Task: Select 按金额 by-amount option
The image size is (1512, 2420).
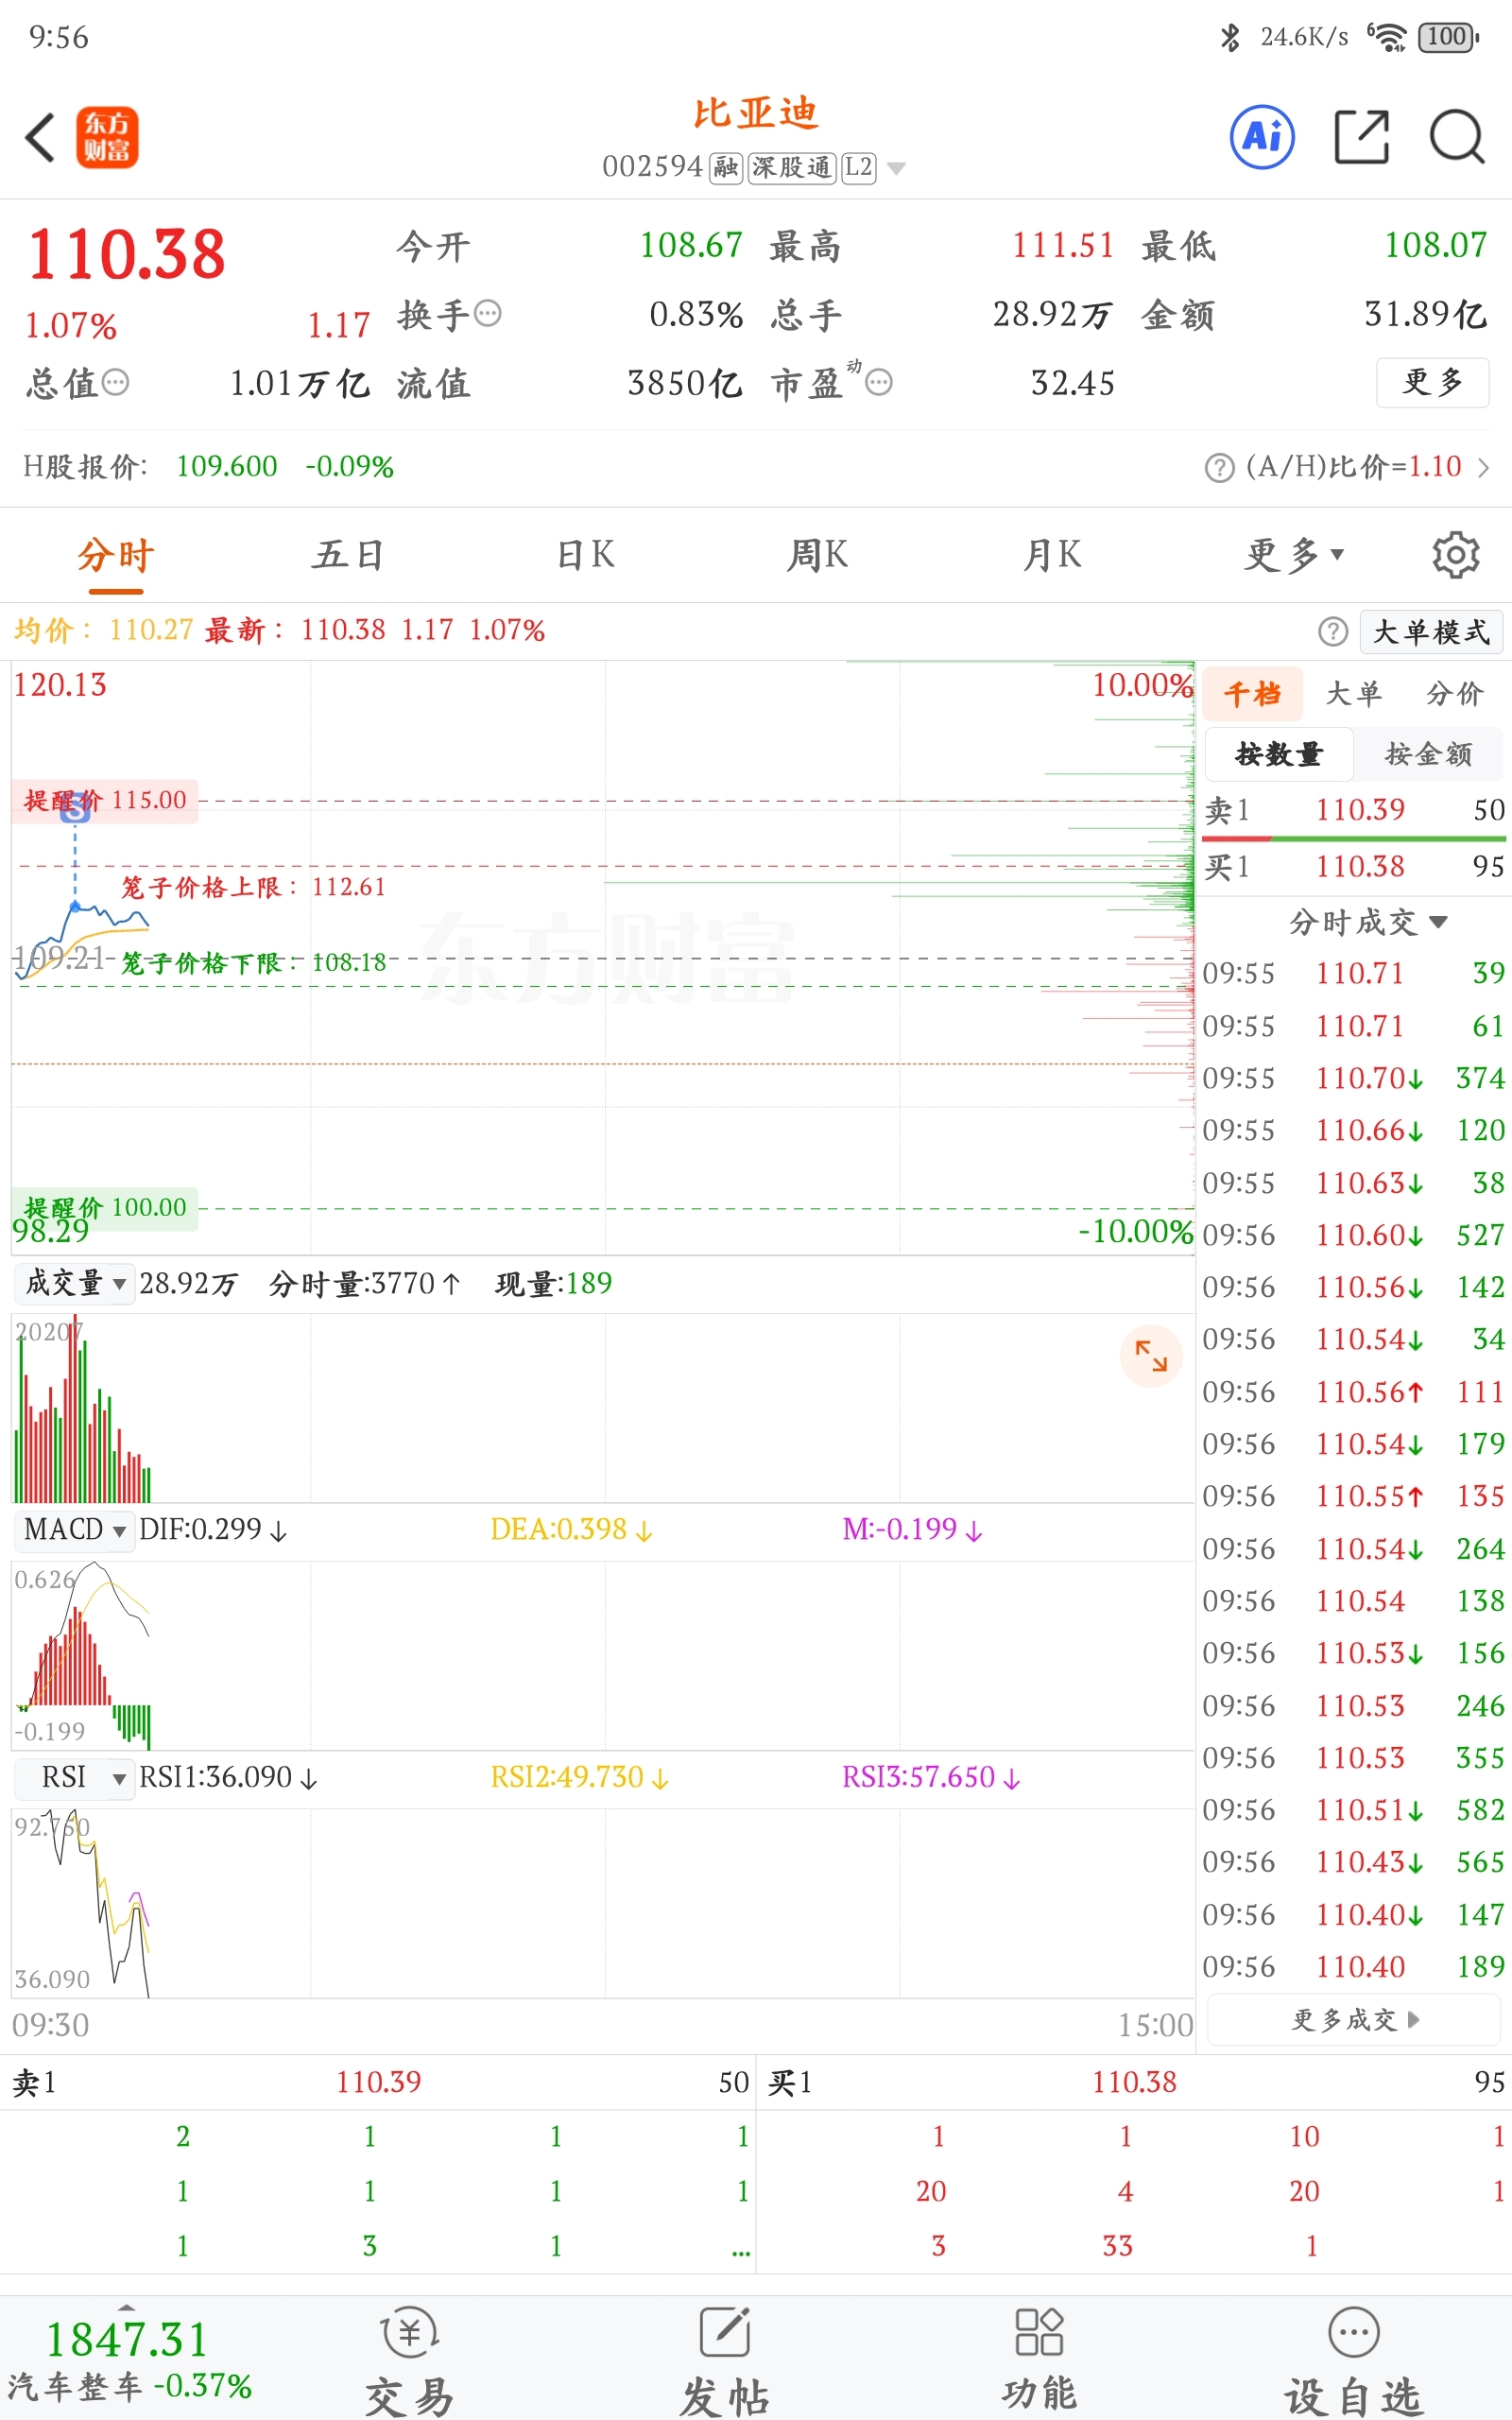Action: click(x=1428, y=754)
